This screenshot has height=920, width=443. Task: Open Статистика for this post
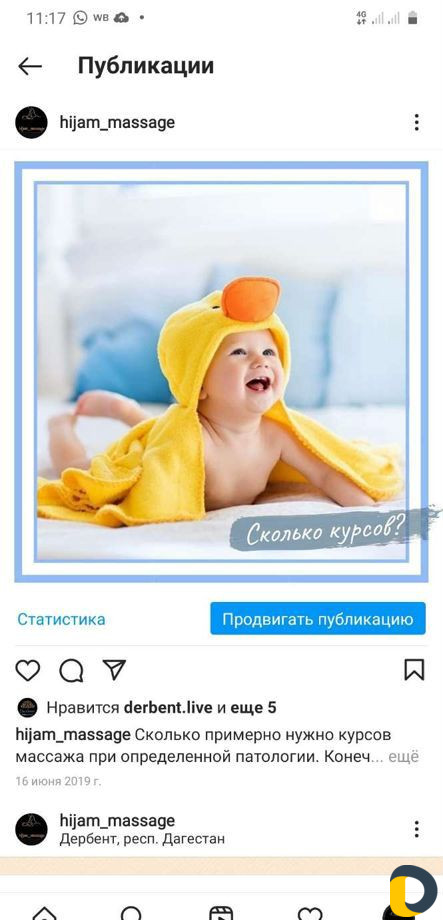(x=61, y=620)
